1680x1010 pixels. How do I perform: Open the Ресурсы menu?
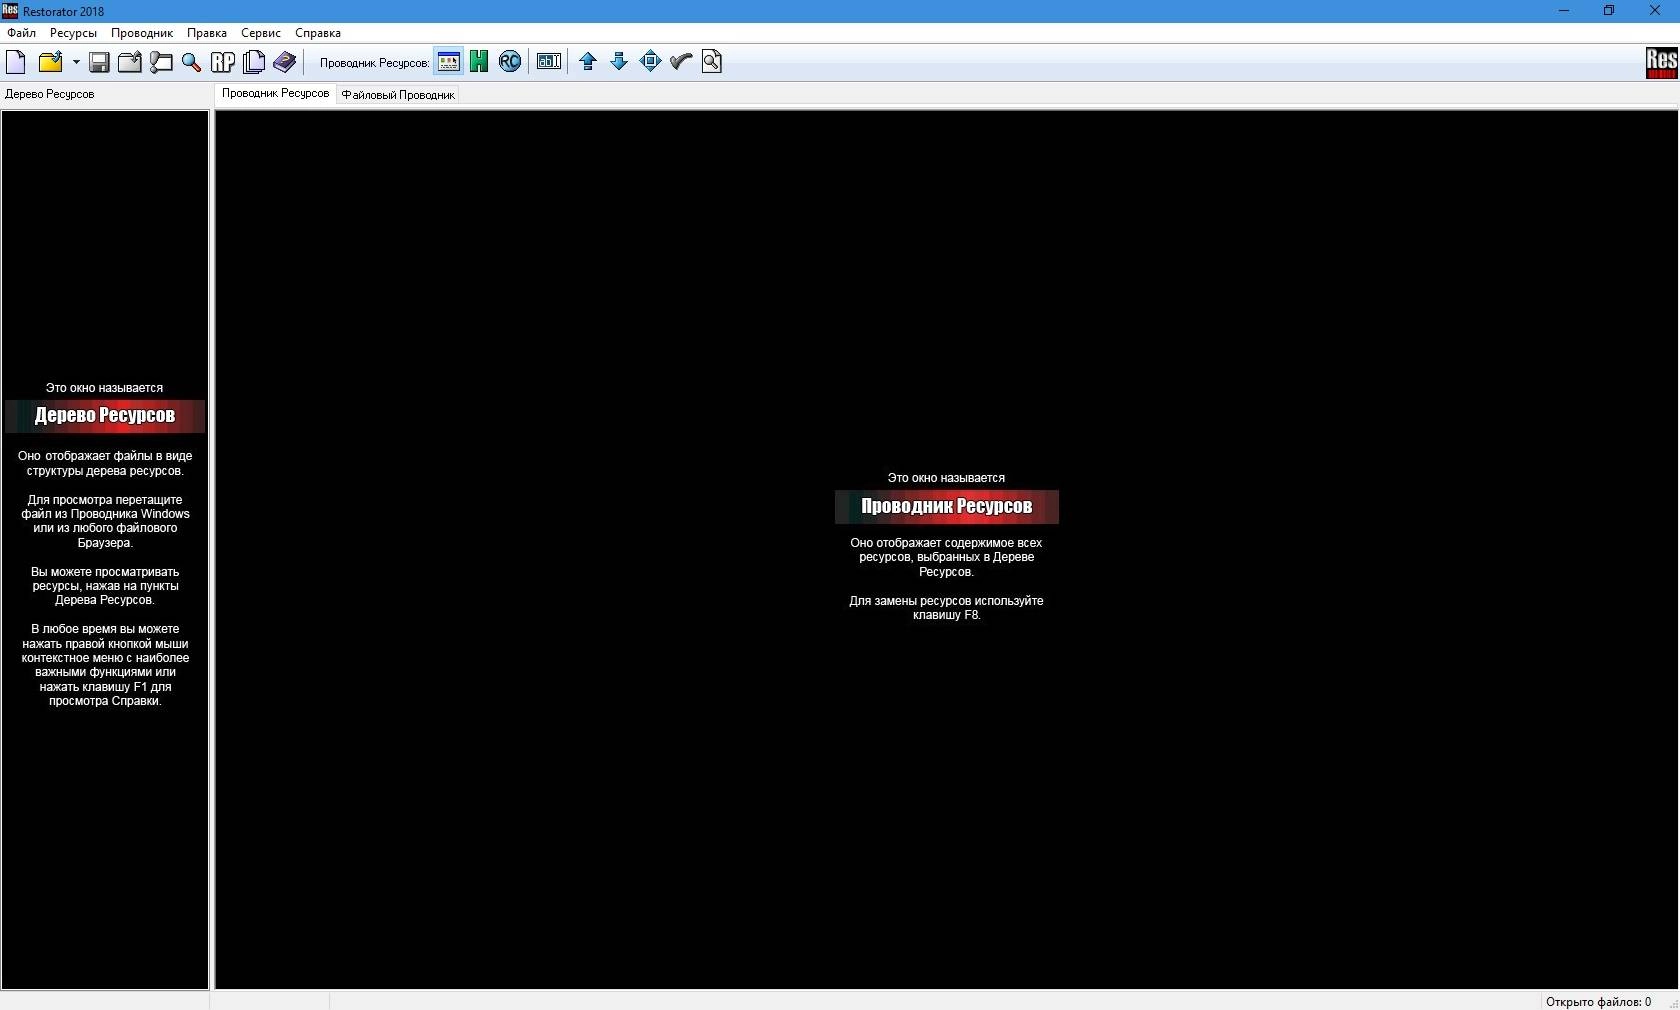pos(73,33)
